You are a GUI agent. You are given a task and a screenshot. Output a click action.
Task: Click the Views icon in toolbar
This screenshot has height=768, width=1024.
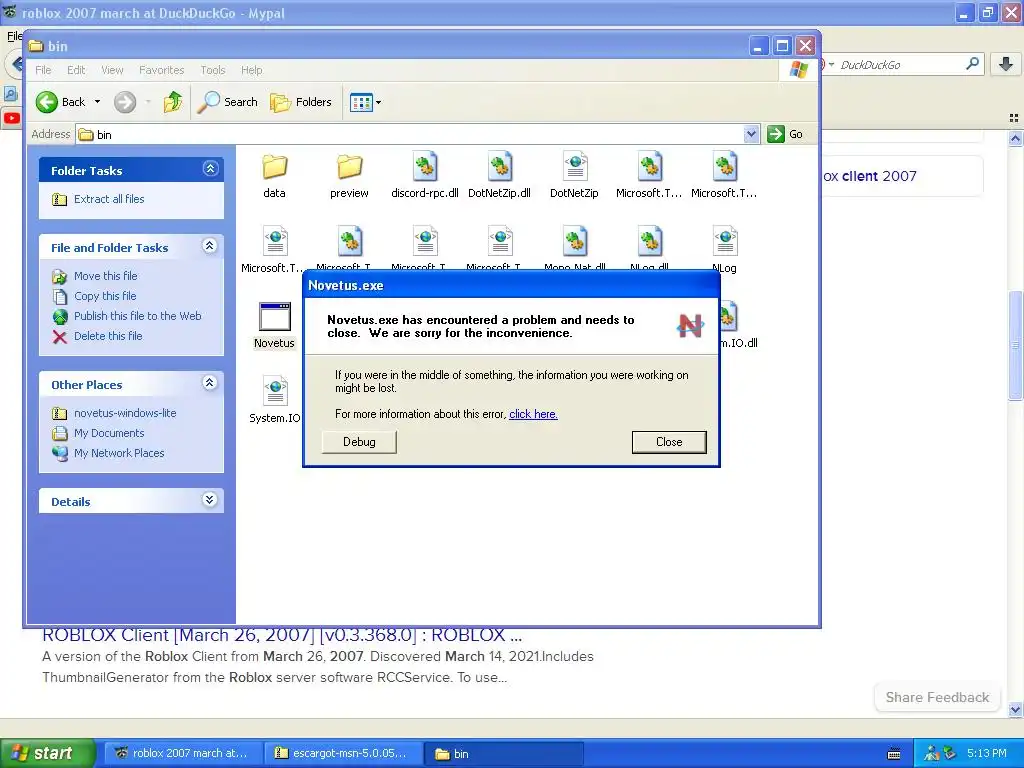click(x=361, y=102)
